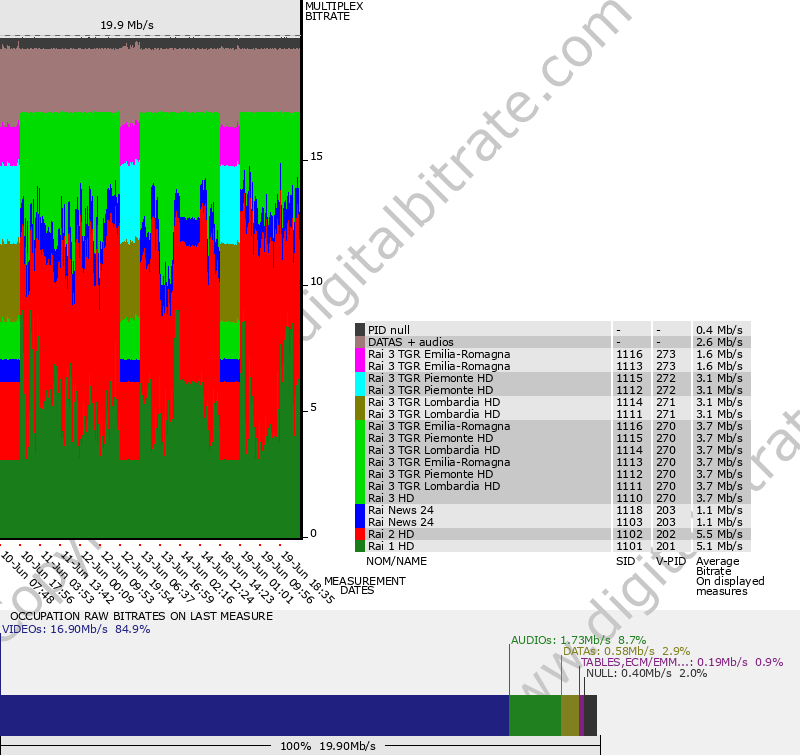This screenshot has height=755, width=800.
Task: Click the 'MULTIPLEX BITRATE' axis title
Action: click(334, 11)
